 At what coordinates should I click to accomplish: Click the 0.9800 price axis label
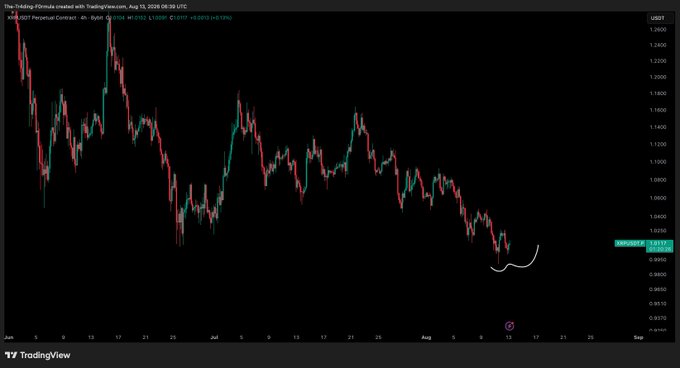click(x=658, y=274)
